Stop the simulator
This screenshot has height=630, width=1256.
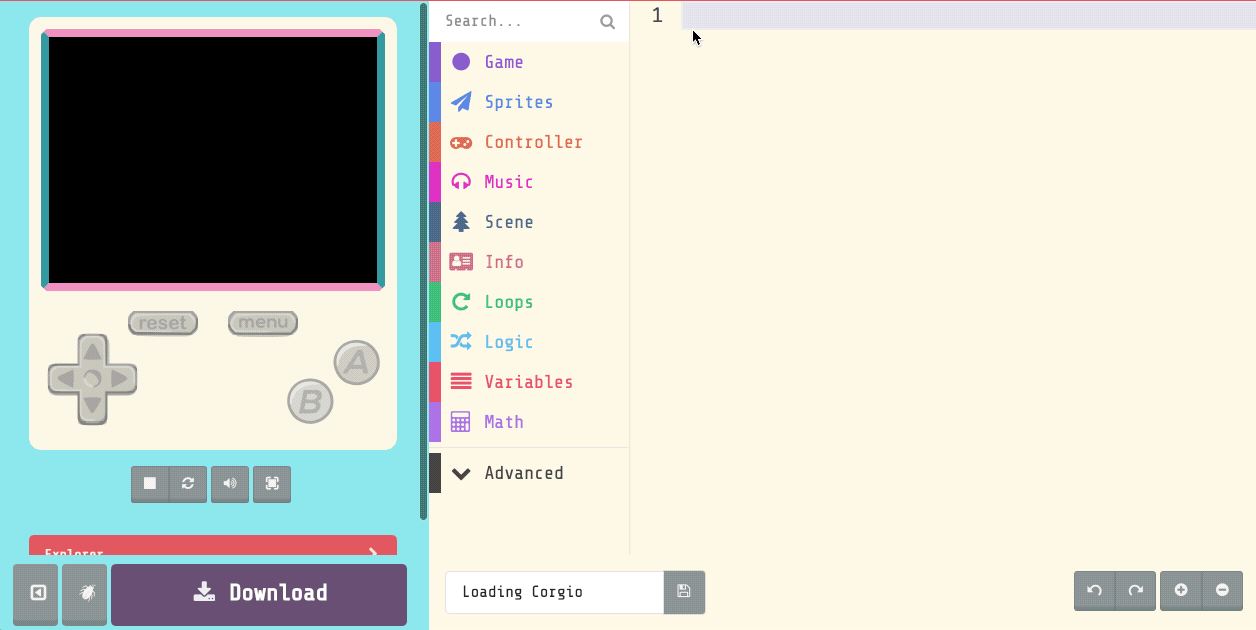150,484
